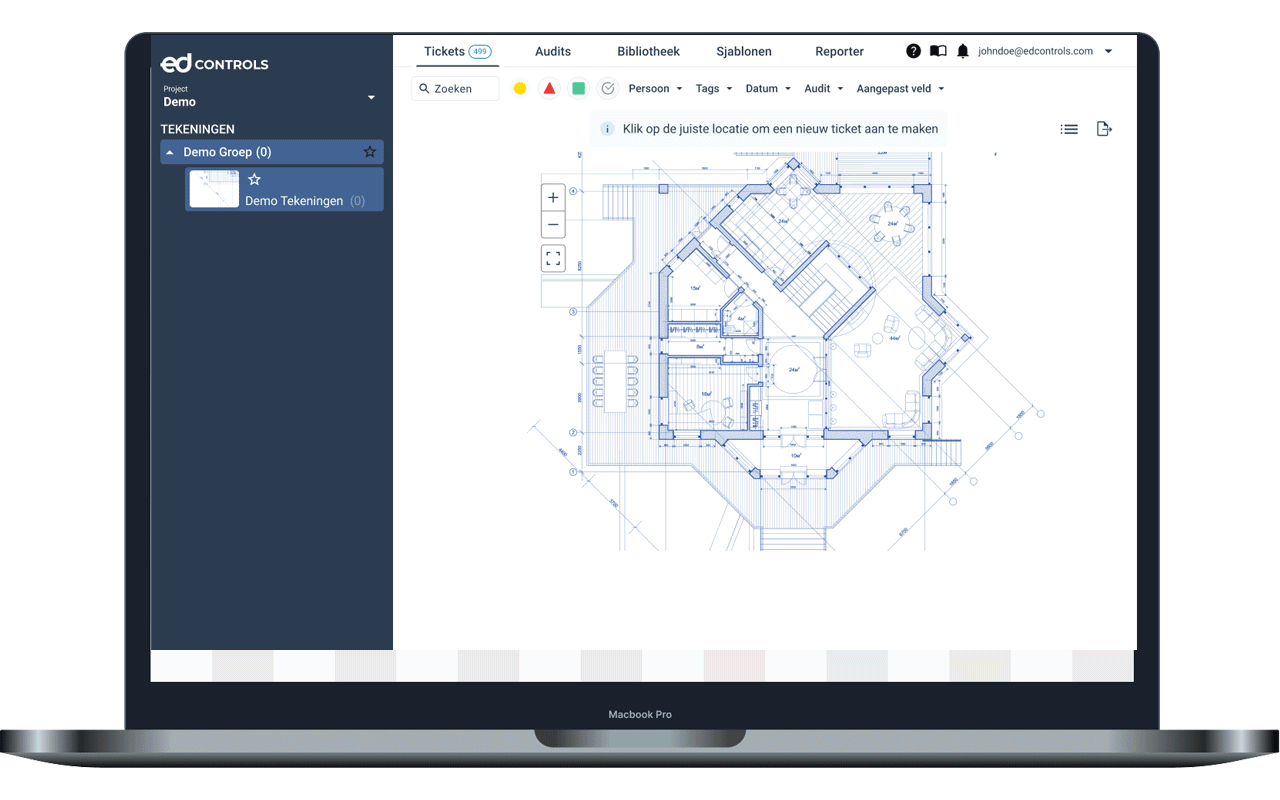Click the export icon at top right

point(1104,129)
